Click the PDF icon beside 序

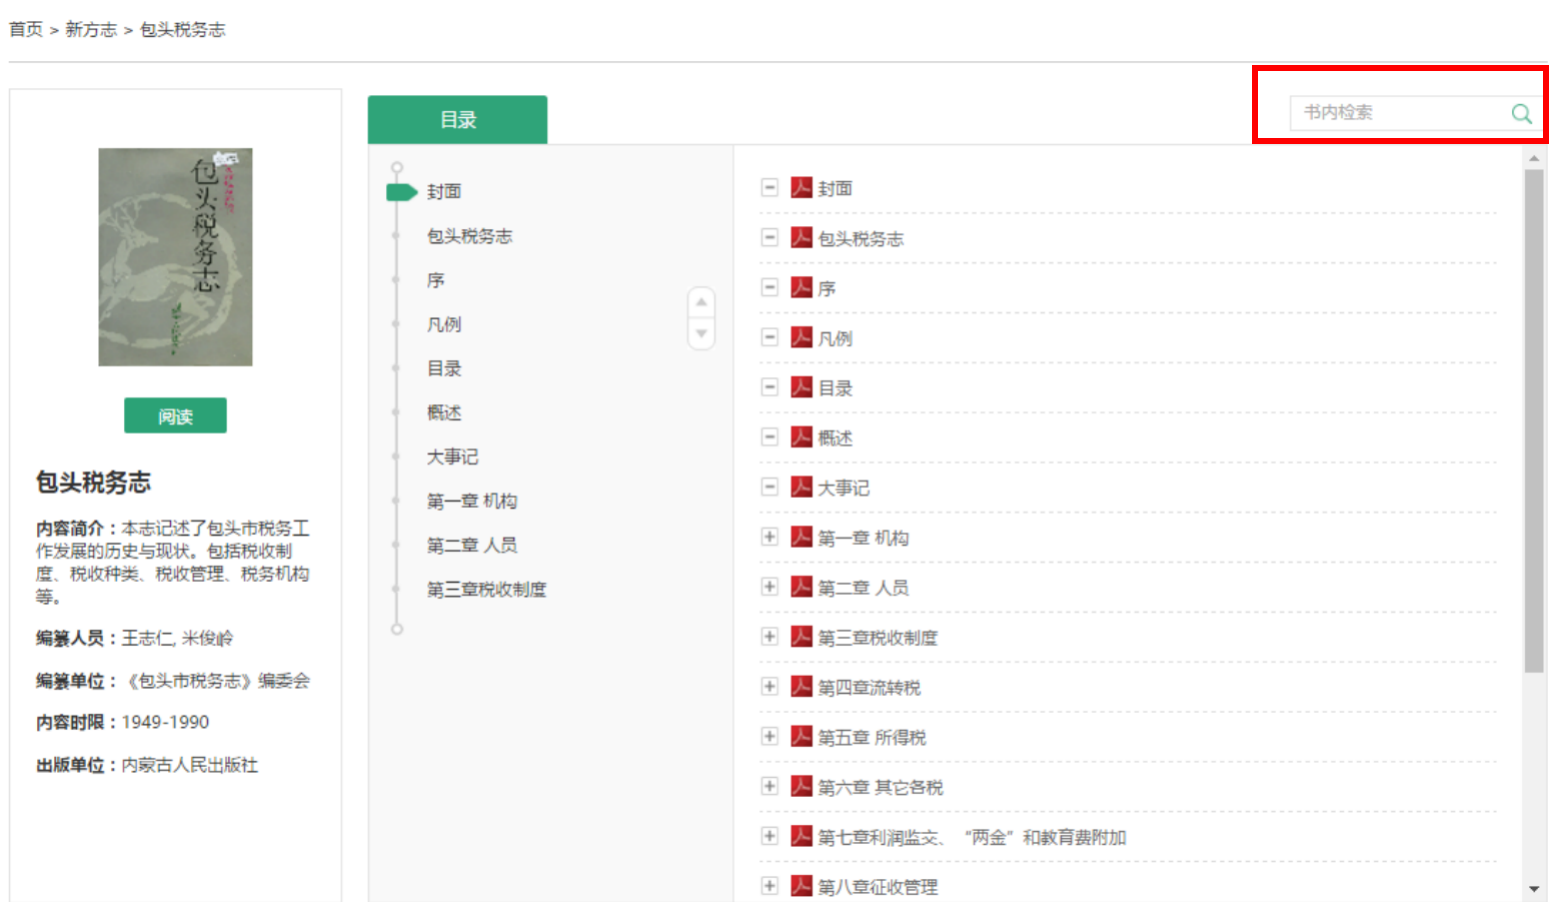click(801, 287)
